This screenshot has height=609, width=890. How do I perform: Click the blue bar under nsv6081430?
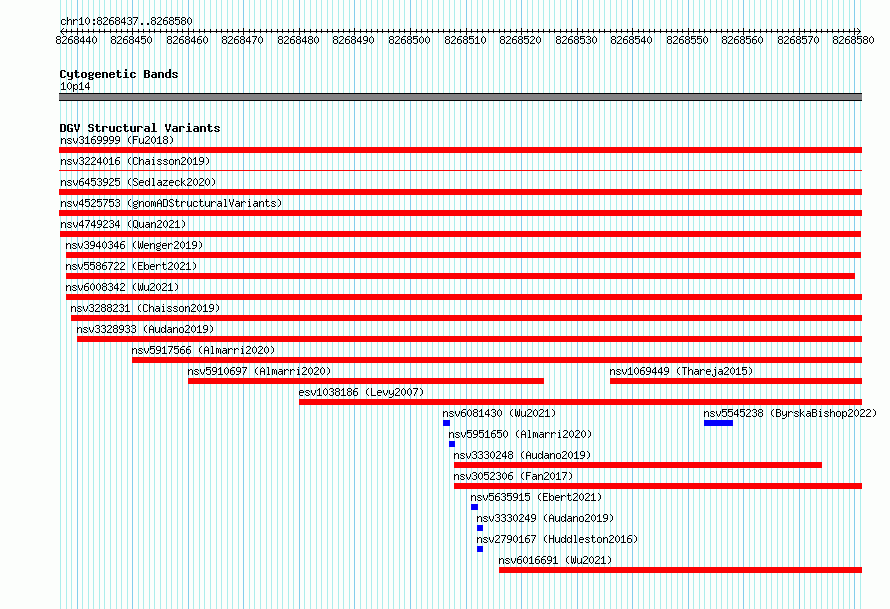click(x=447, y=423)
